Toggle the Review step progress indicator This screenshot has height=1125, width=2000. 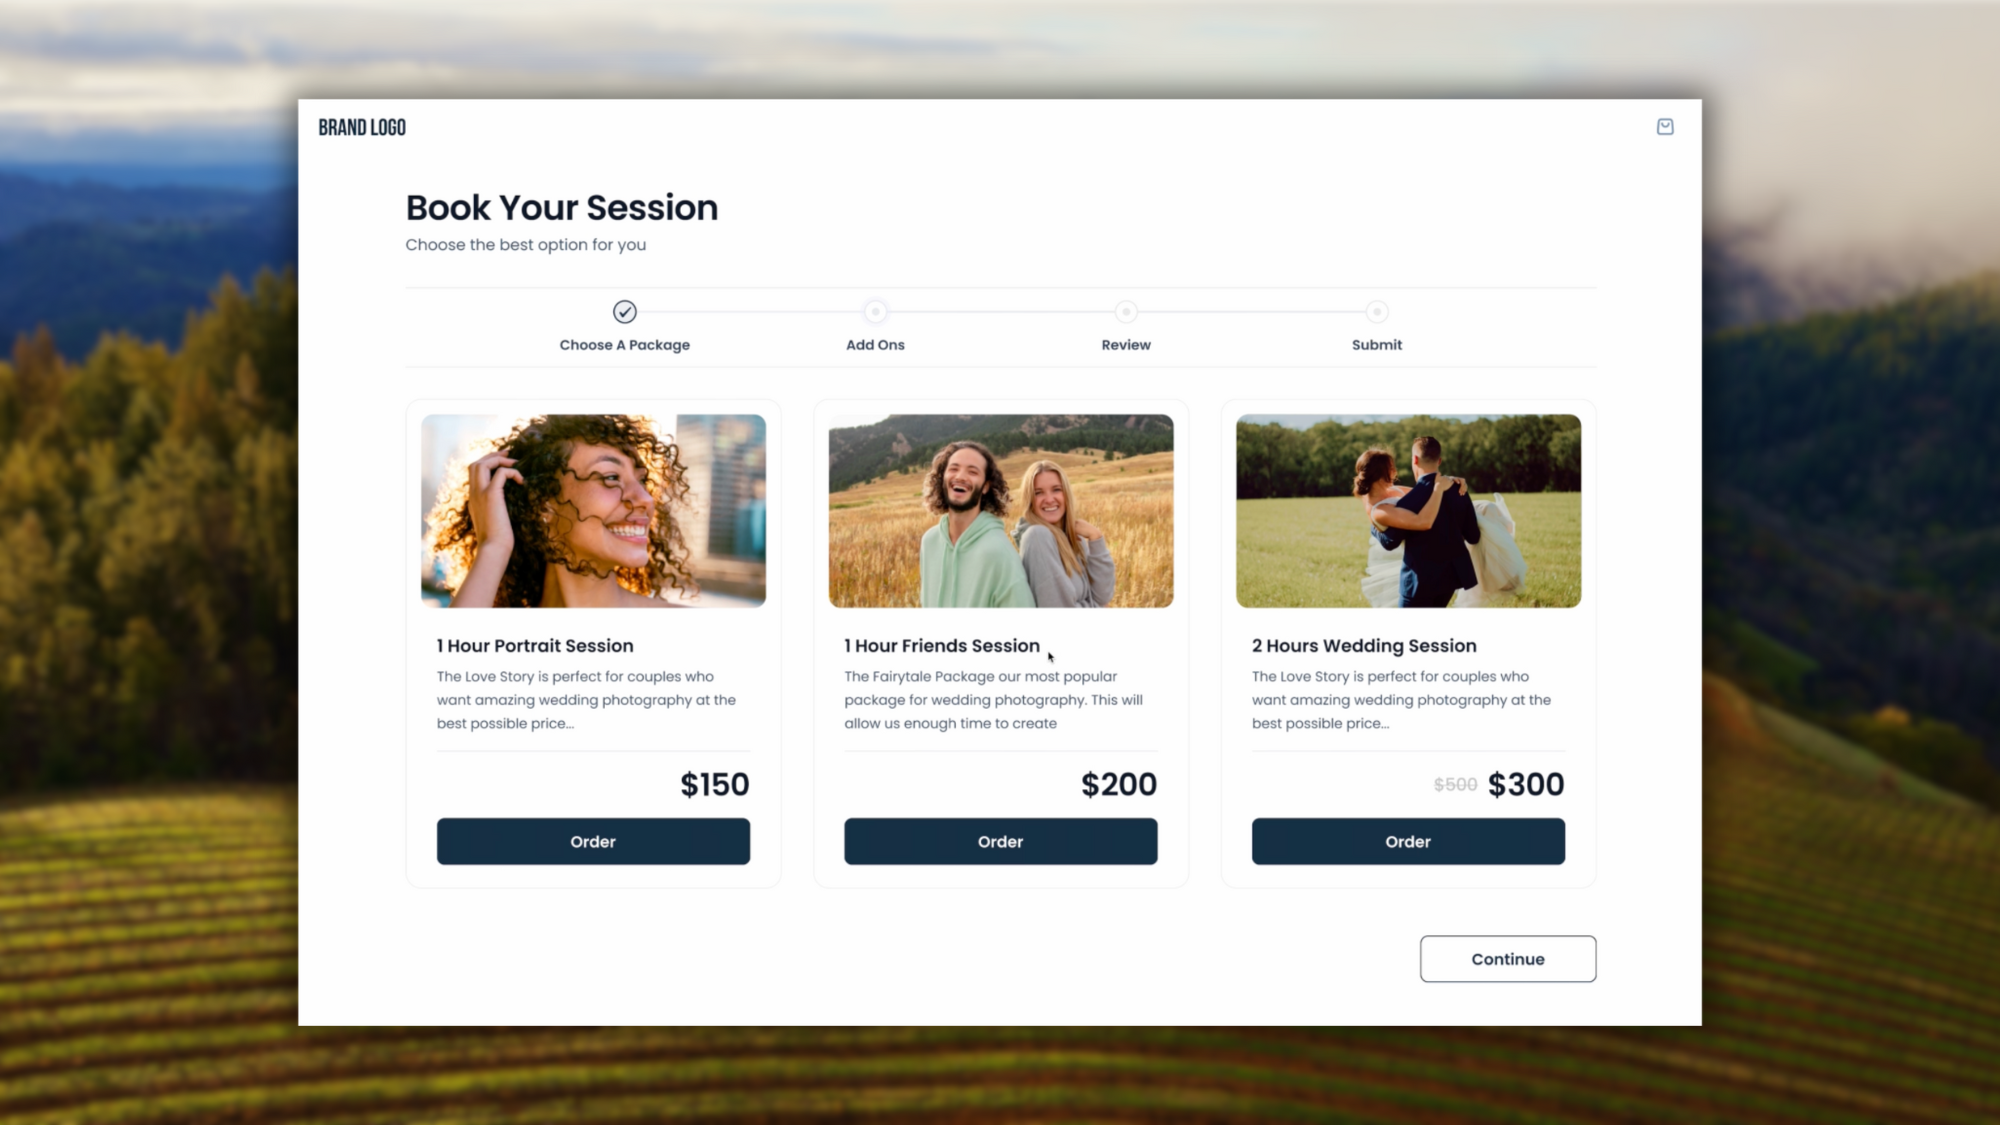click(1125, 310)
